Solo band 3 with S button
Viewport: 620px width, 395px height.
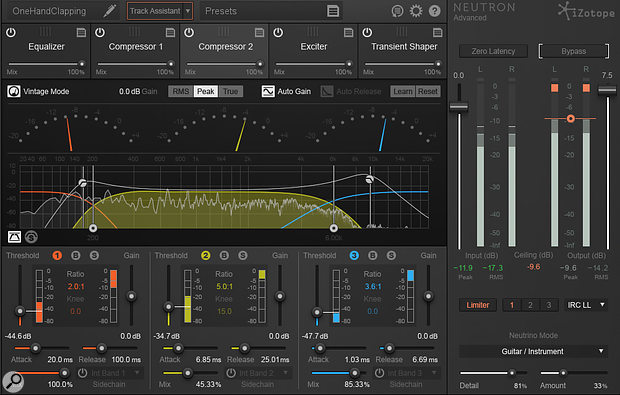391,255
